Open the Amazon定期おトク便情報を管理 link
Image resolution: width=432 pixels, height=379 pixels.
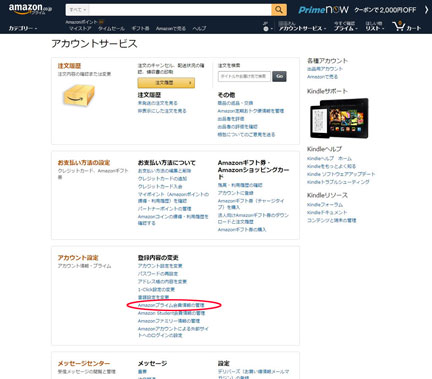pyautogui.click(x=251, y=111)
